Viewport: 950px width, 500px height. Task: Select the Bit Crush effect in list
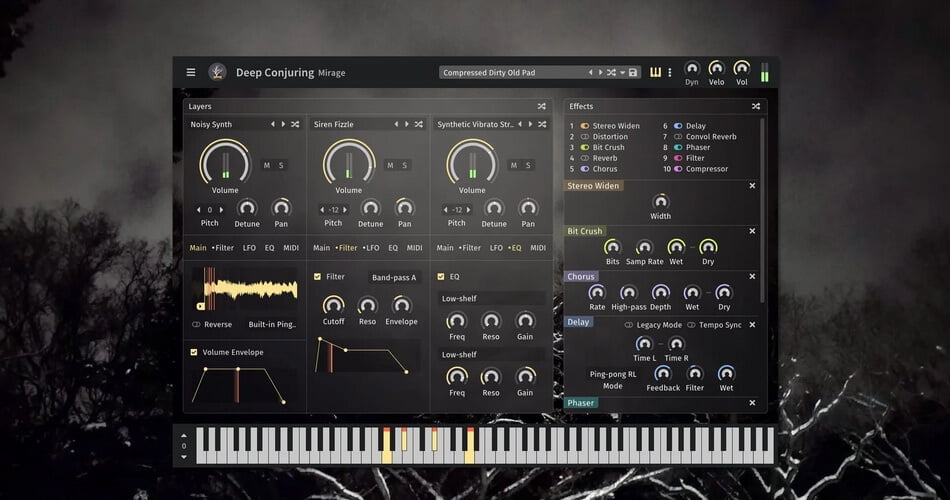point(608,147)
